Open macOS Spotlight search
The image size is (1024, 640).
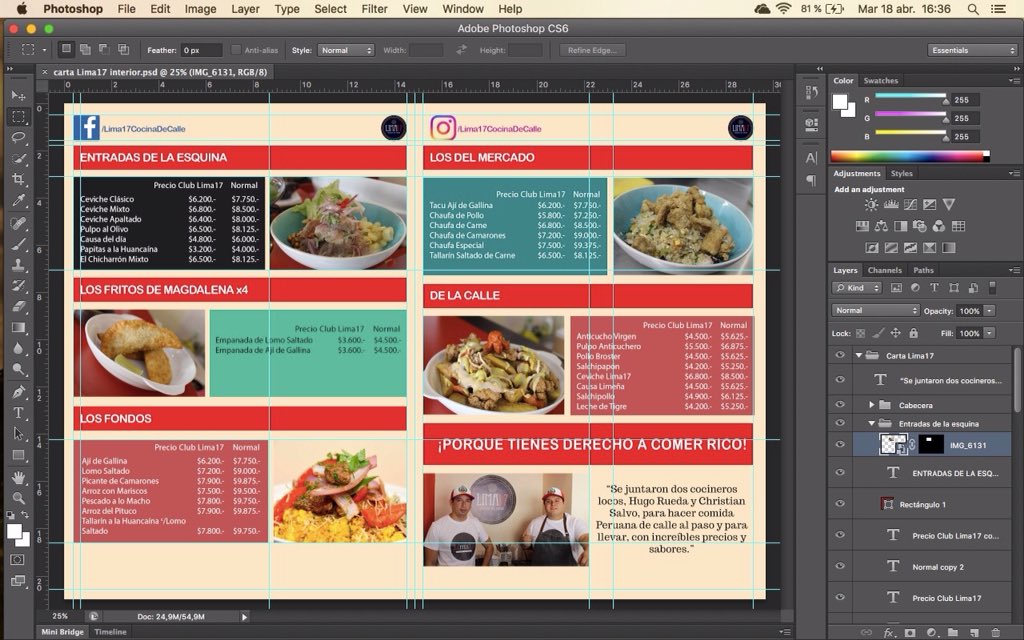pyautogui.click(x=972, y=9)
